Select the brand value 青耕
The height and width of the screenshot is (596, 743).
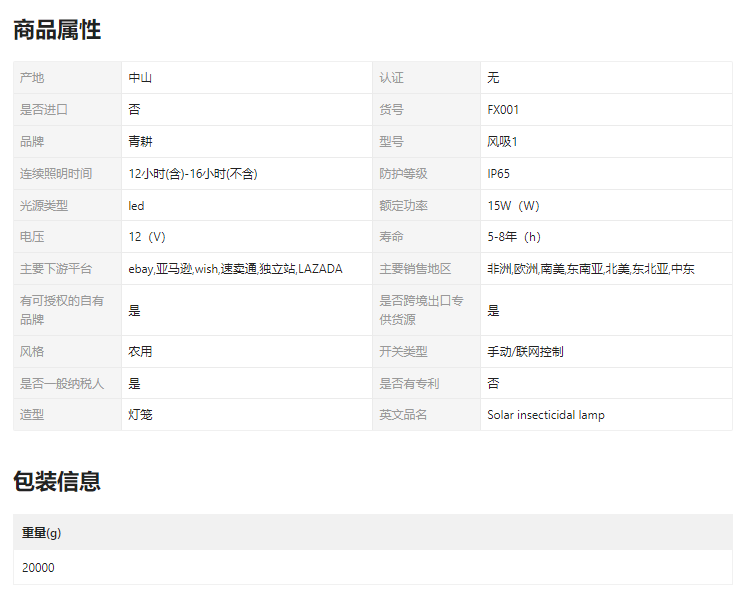coord(140,142)
